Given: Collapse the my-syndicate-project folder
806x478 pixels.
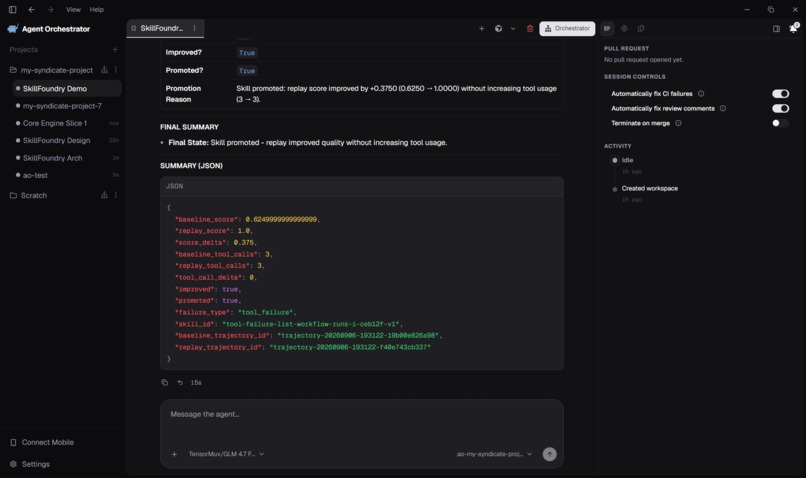Looking at the screenshot, I should (x=13, y=70).
